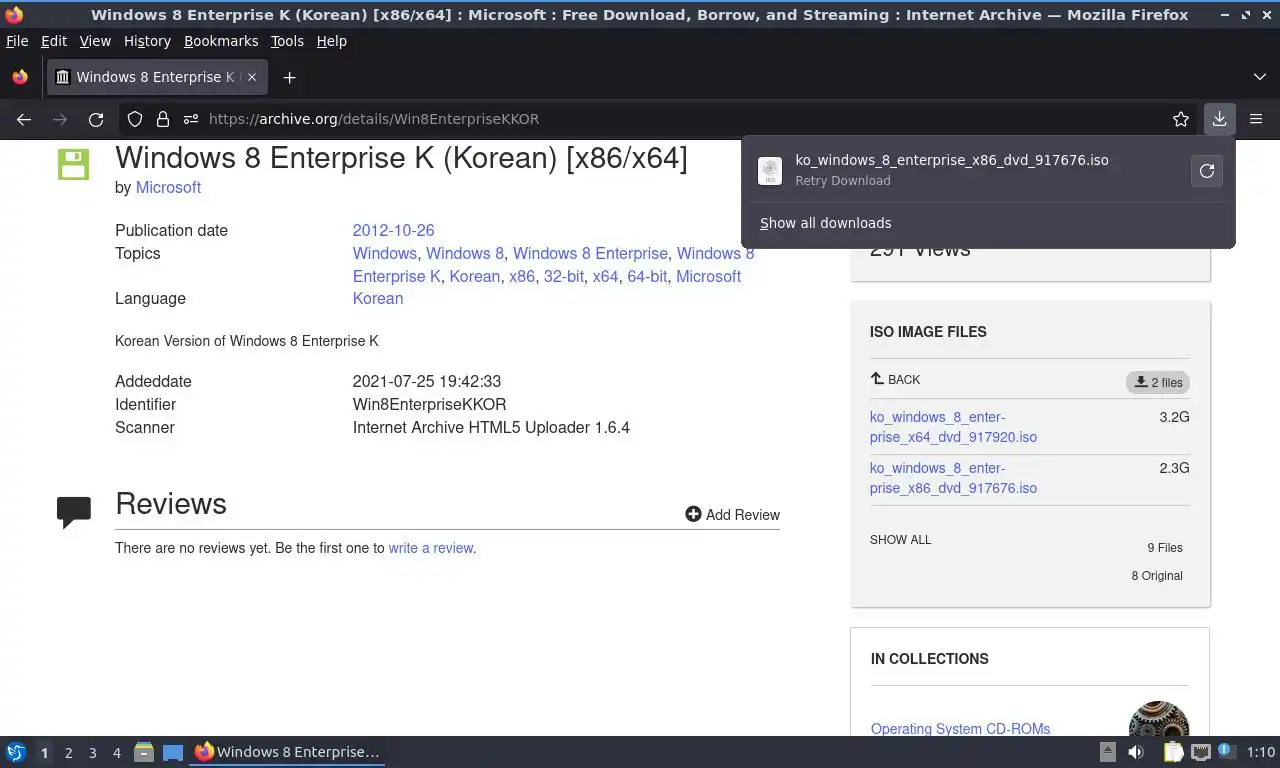1280x768 pixels.
Task: Open the Windows 8 Enterprise topic link
Action: click(590, 253)
